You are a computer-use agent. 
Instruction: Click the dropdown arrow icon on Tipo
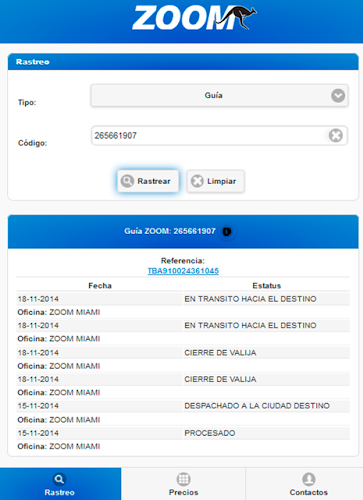point(338,96)
